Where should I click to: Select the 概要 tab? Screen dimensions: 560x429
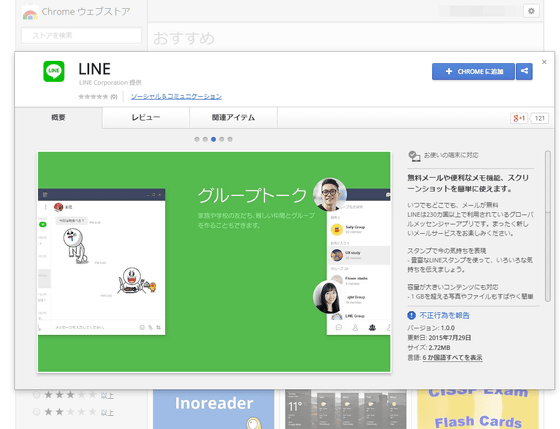coord(58,118)
